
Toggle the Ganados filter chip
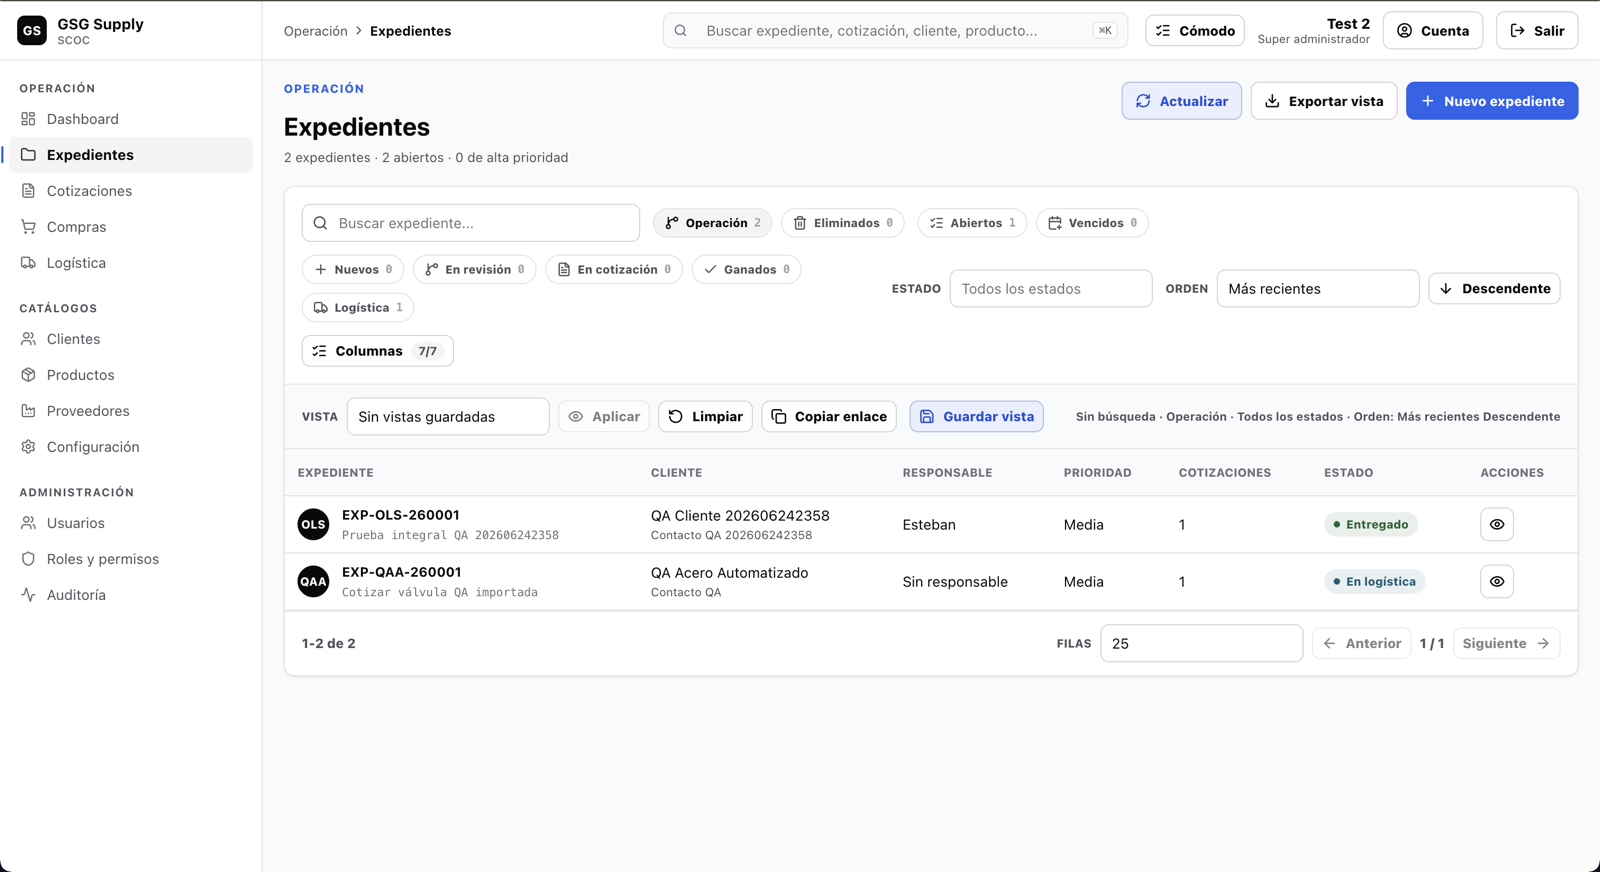point(746,269)
